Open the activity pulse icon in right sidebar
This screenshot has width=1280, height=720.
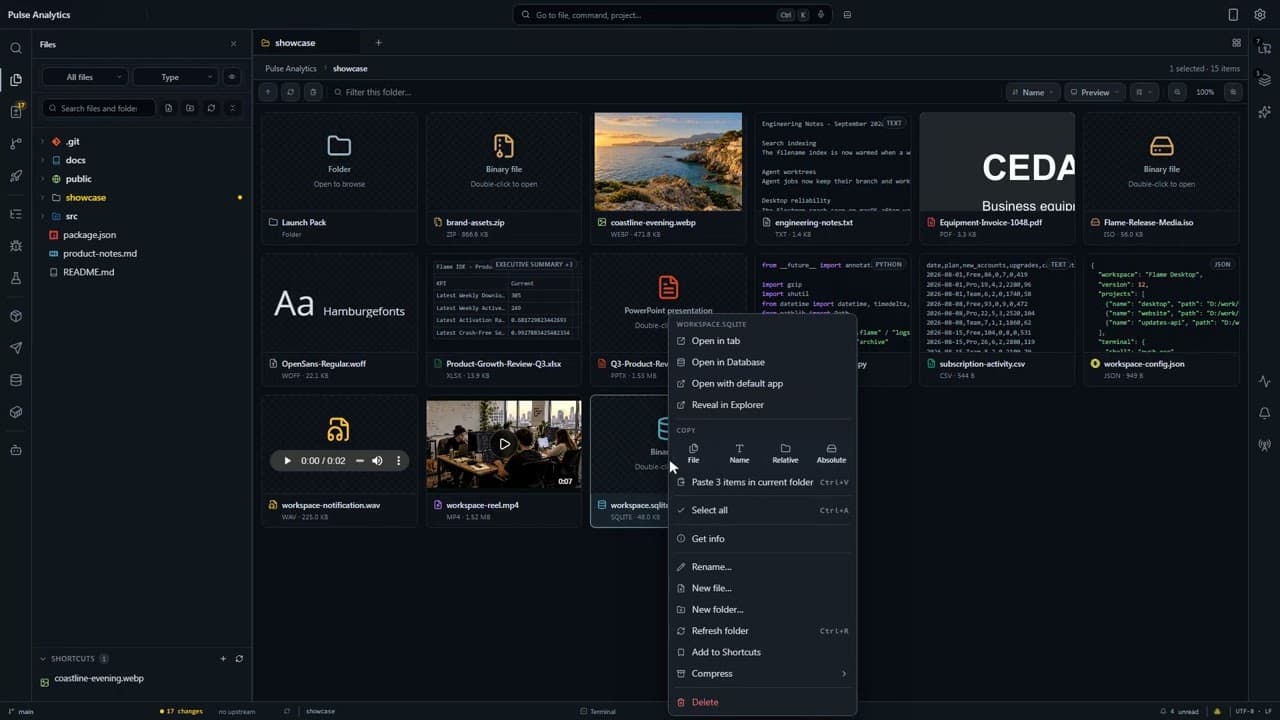coord(1264,381)
